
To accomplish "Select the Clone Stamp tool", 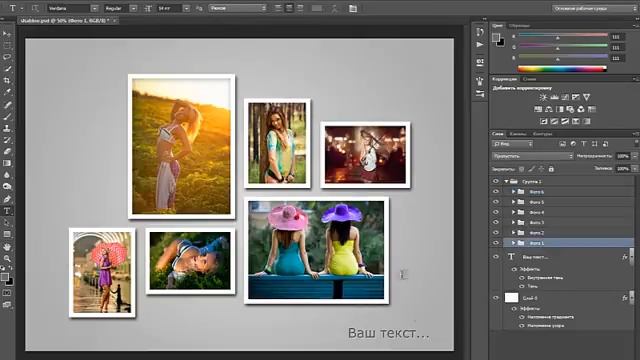I will (7, 128).
